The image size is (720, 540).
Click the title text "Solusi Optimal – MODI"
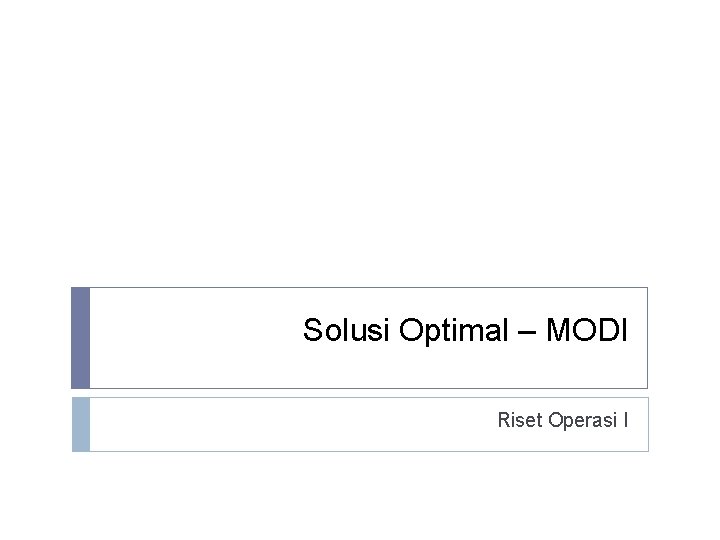[x=465, y=330]
